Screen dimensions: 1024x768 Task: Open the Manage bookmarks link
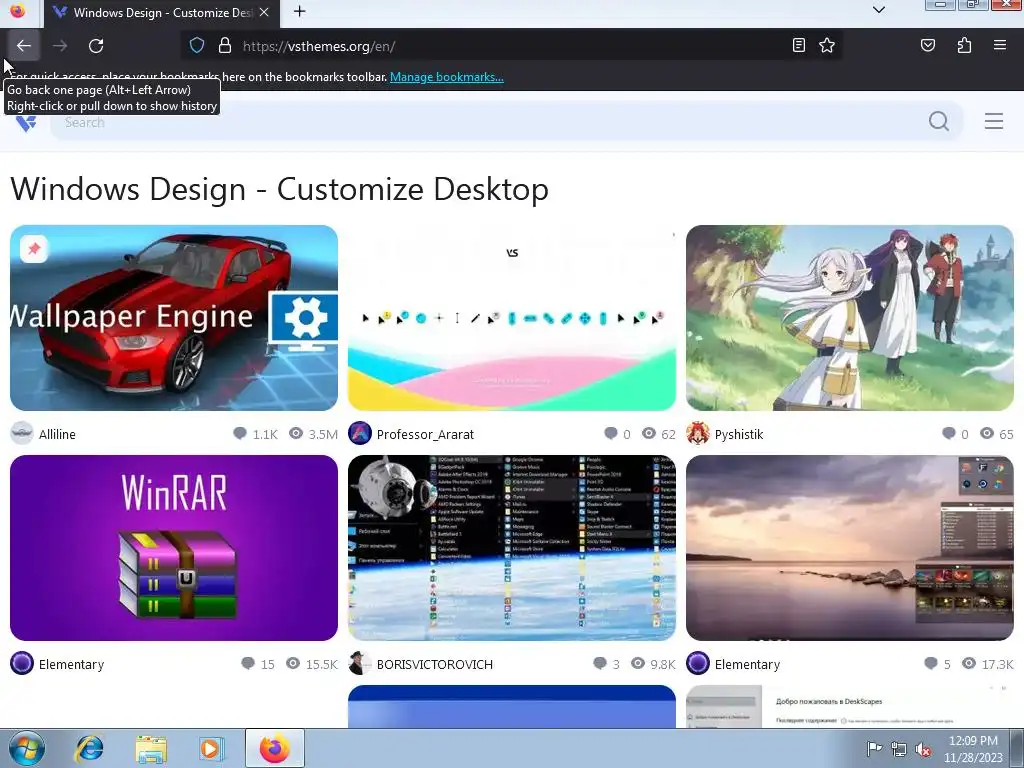447,77
